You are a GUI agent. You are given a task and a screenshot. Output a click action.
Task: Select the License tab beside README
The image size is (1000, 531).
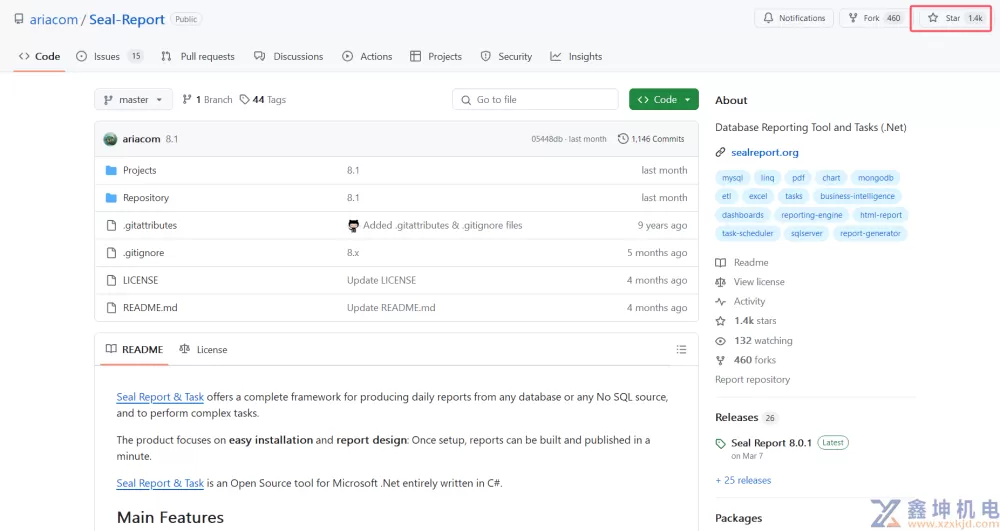click(x=203, y=350)
